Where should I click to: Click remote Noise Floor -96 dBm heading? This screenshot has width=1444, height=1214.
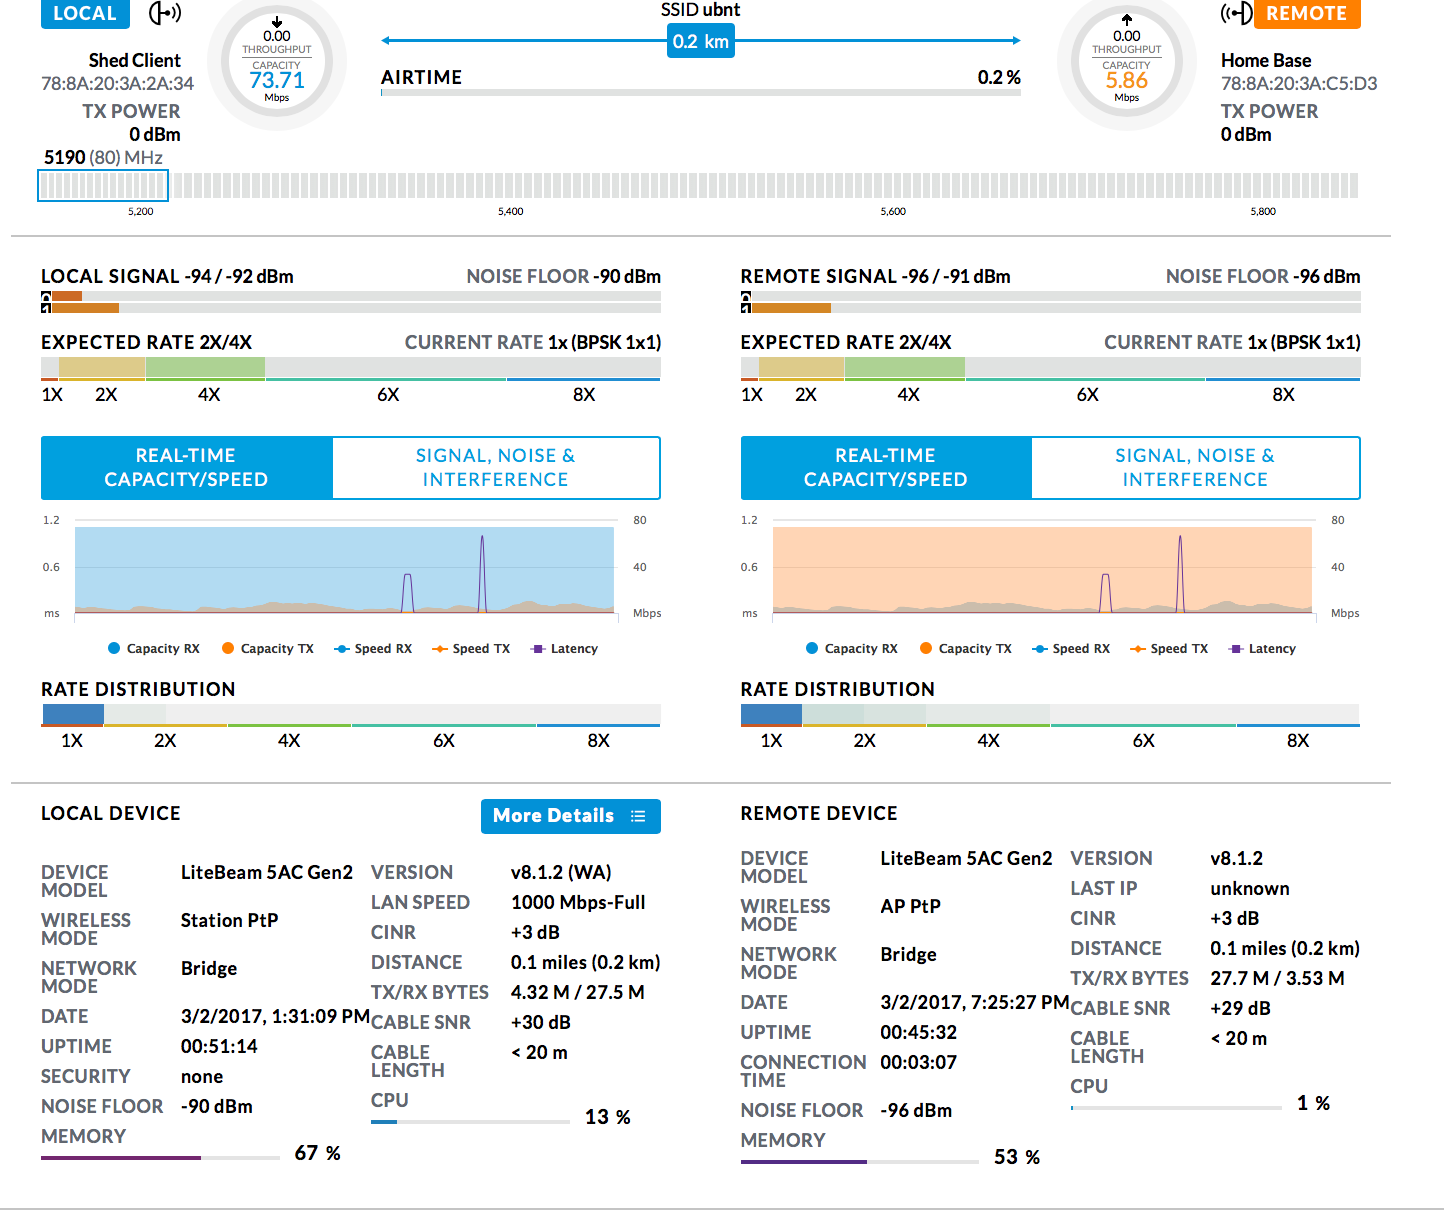click(1263, 277)
